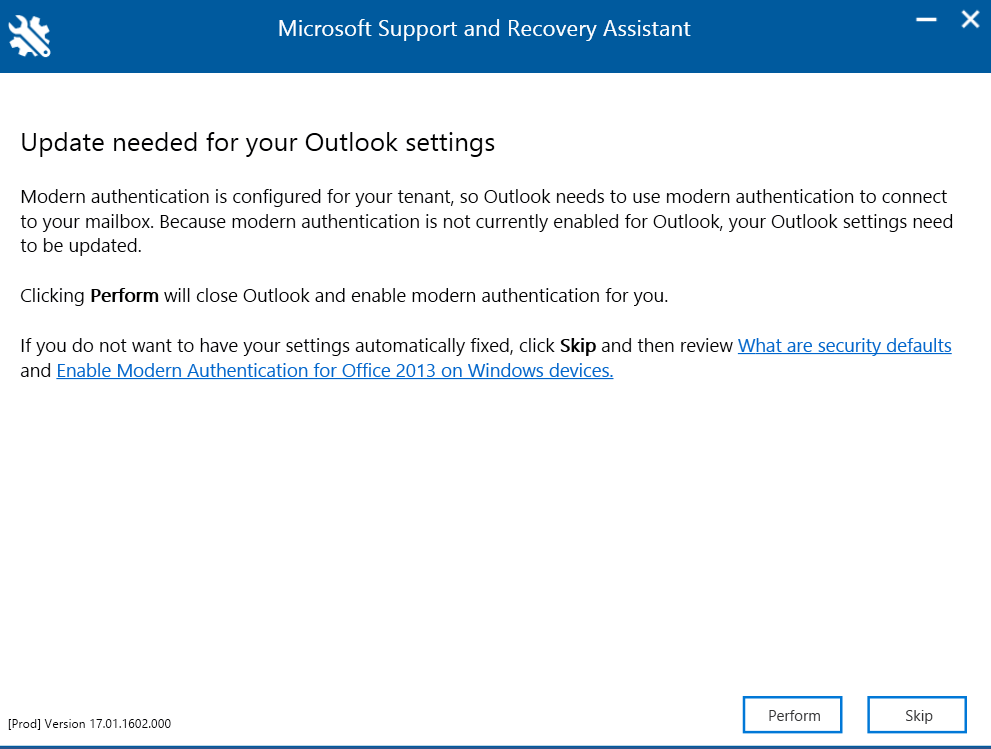Select the Microsoft Support and Recovery Assistant title text
Screen dimensions: 991x749
tap(485, 28)
